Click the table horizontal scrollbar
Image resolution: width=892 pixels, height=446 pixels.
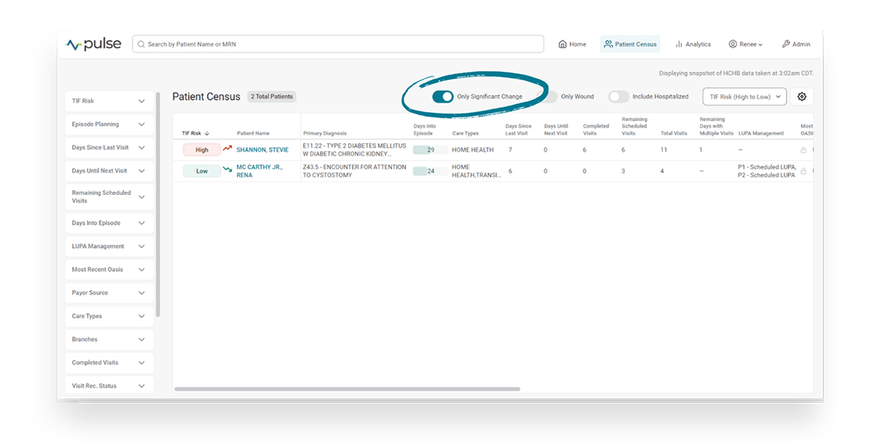coord(347,389)
